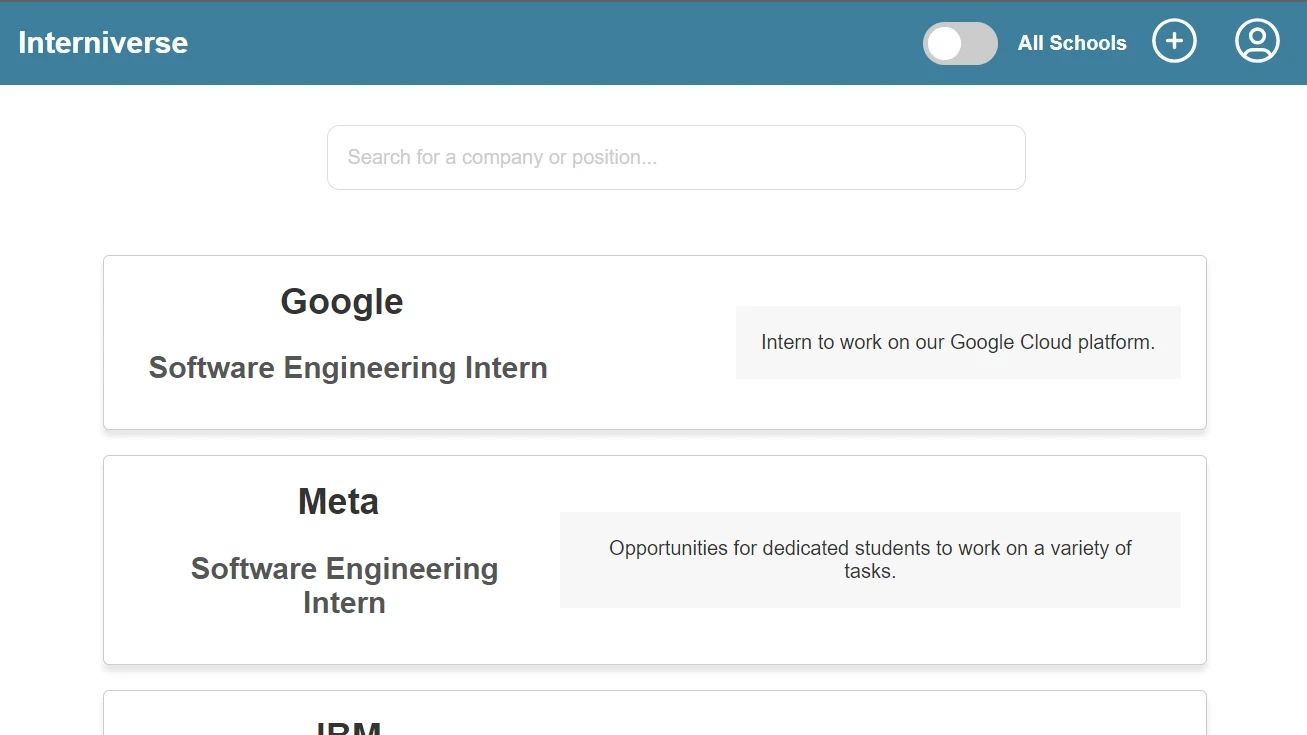Open the Software Engineering Intern title under Google

coord(348,367)
